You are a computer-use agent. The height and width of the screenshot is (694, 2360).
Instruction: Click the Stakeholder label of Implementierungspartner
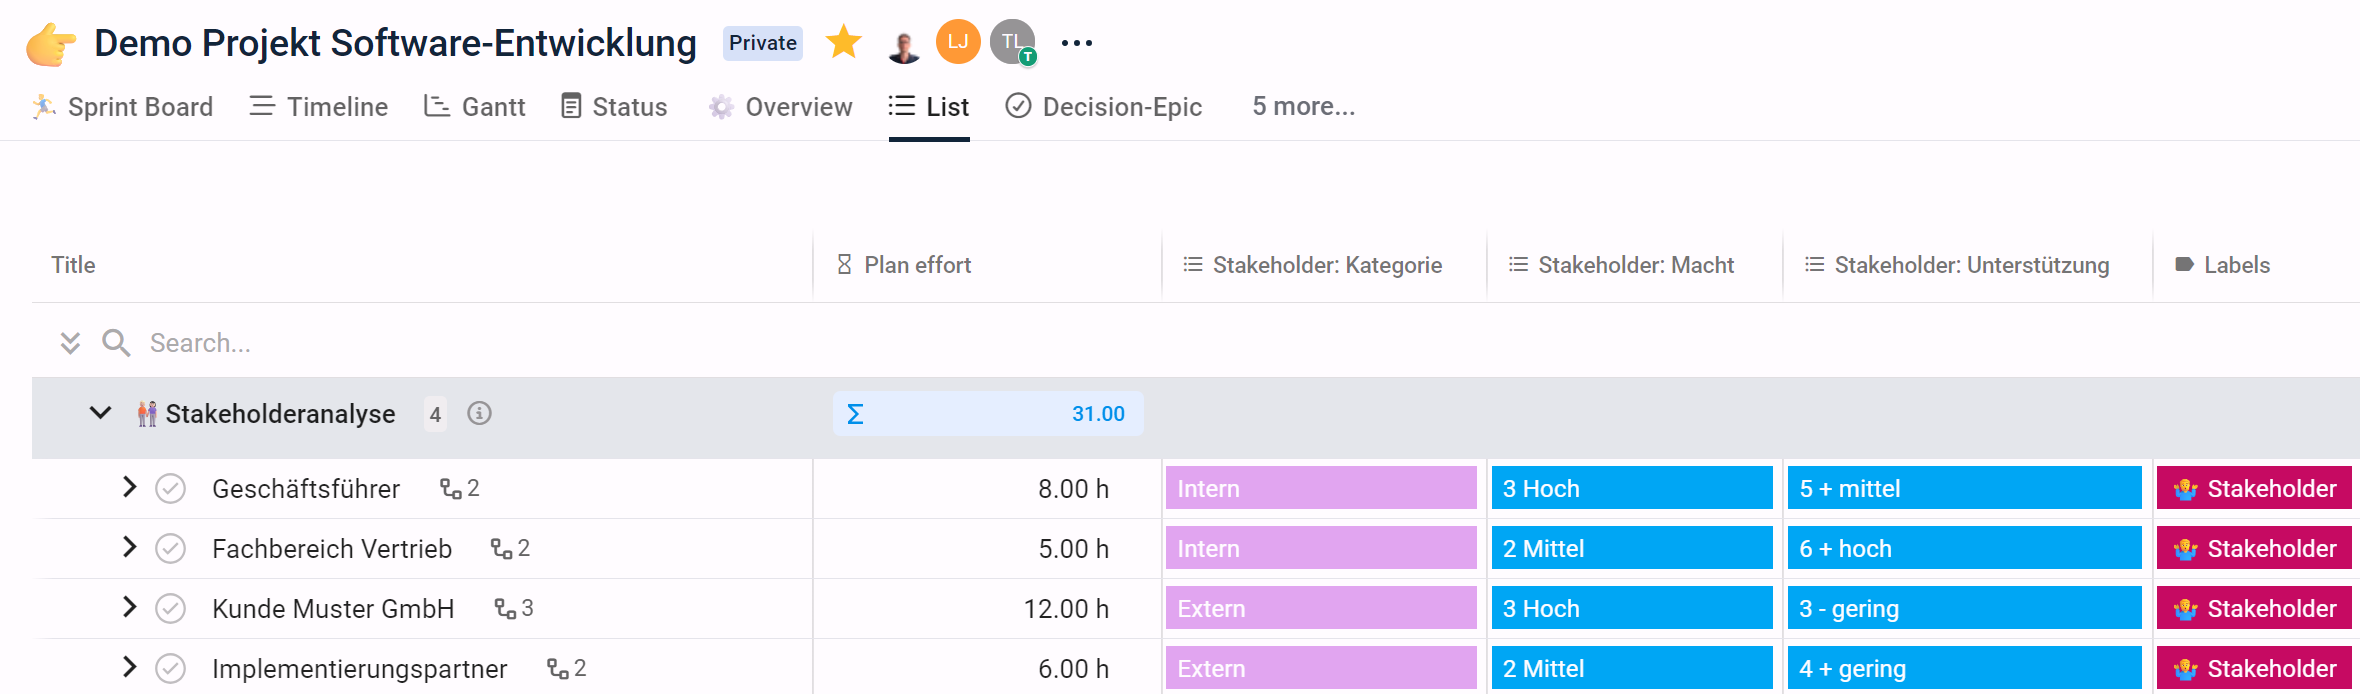[2254, 668]
